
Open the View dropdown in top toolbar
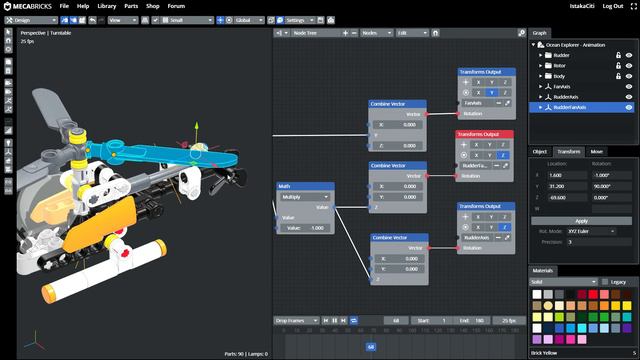tap(123, 20)
